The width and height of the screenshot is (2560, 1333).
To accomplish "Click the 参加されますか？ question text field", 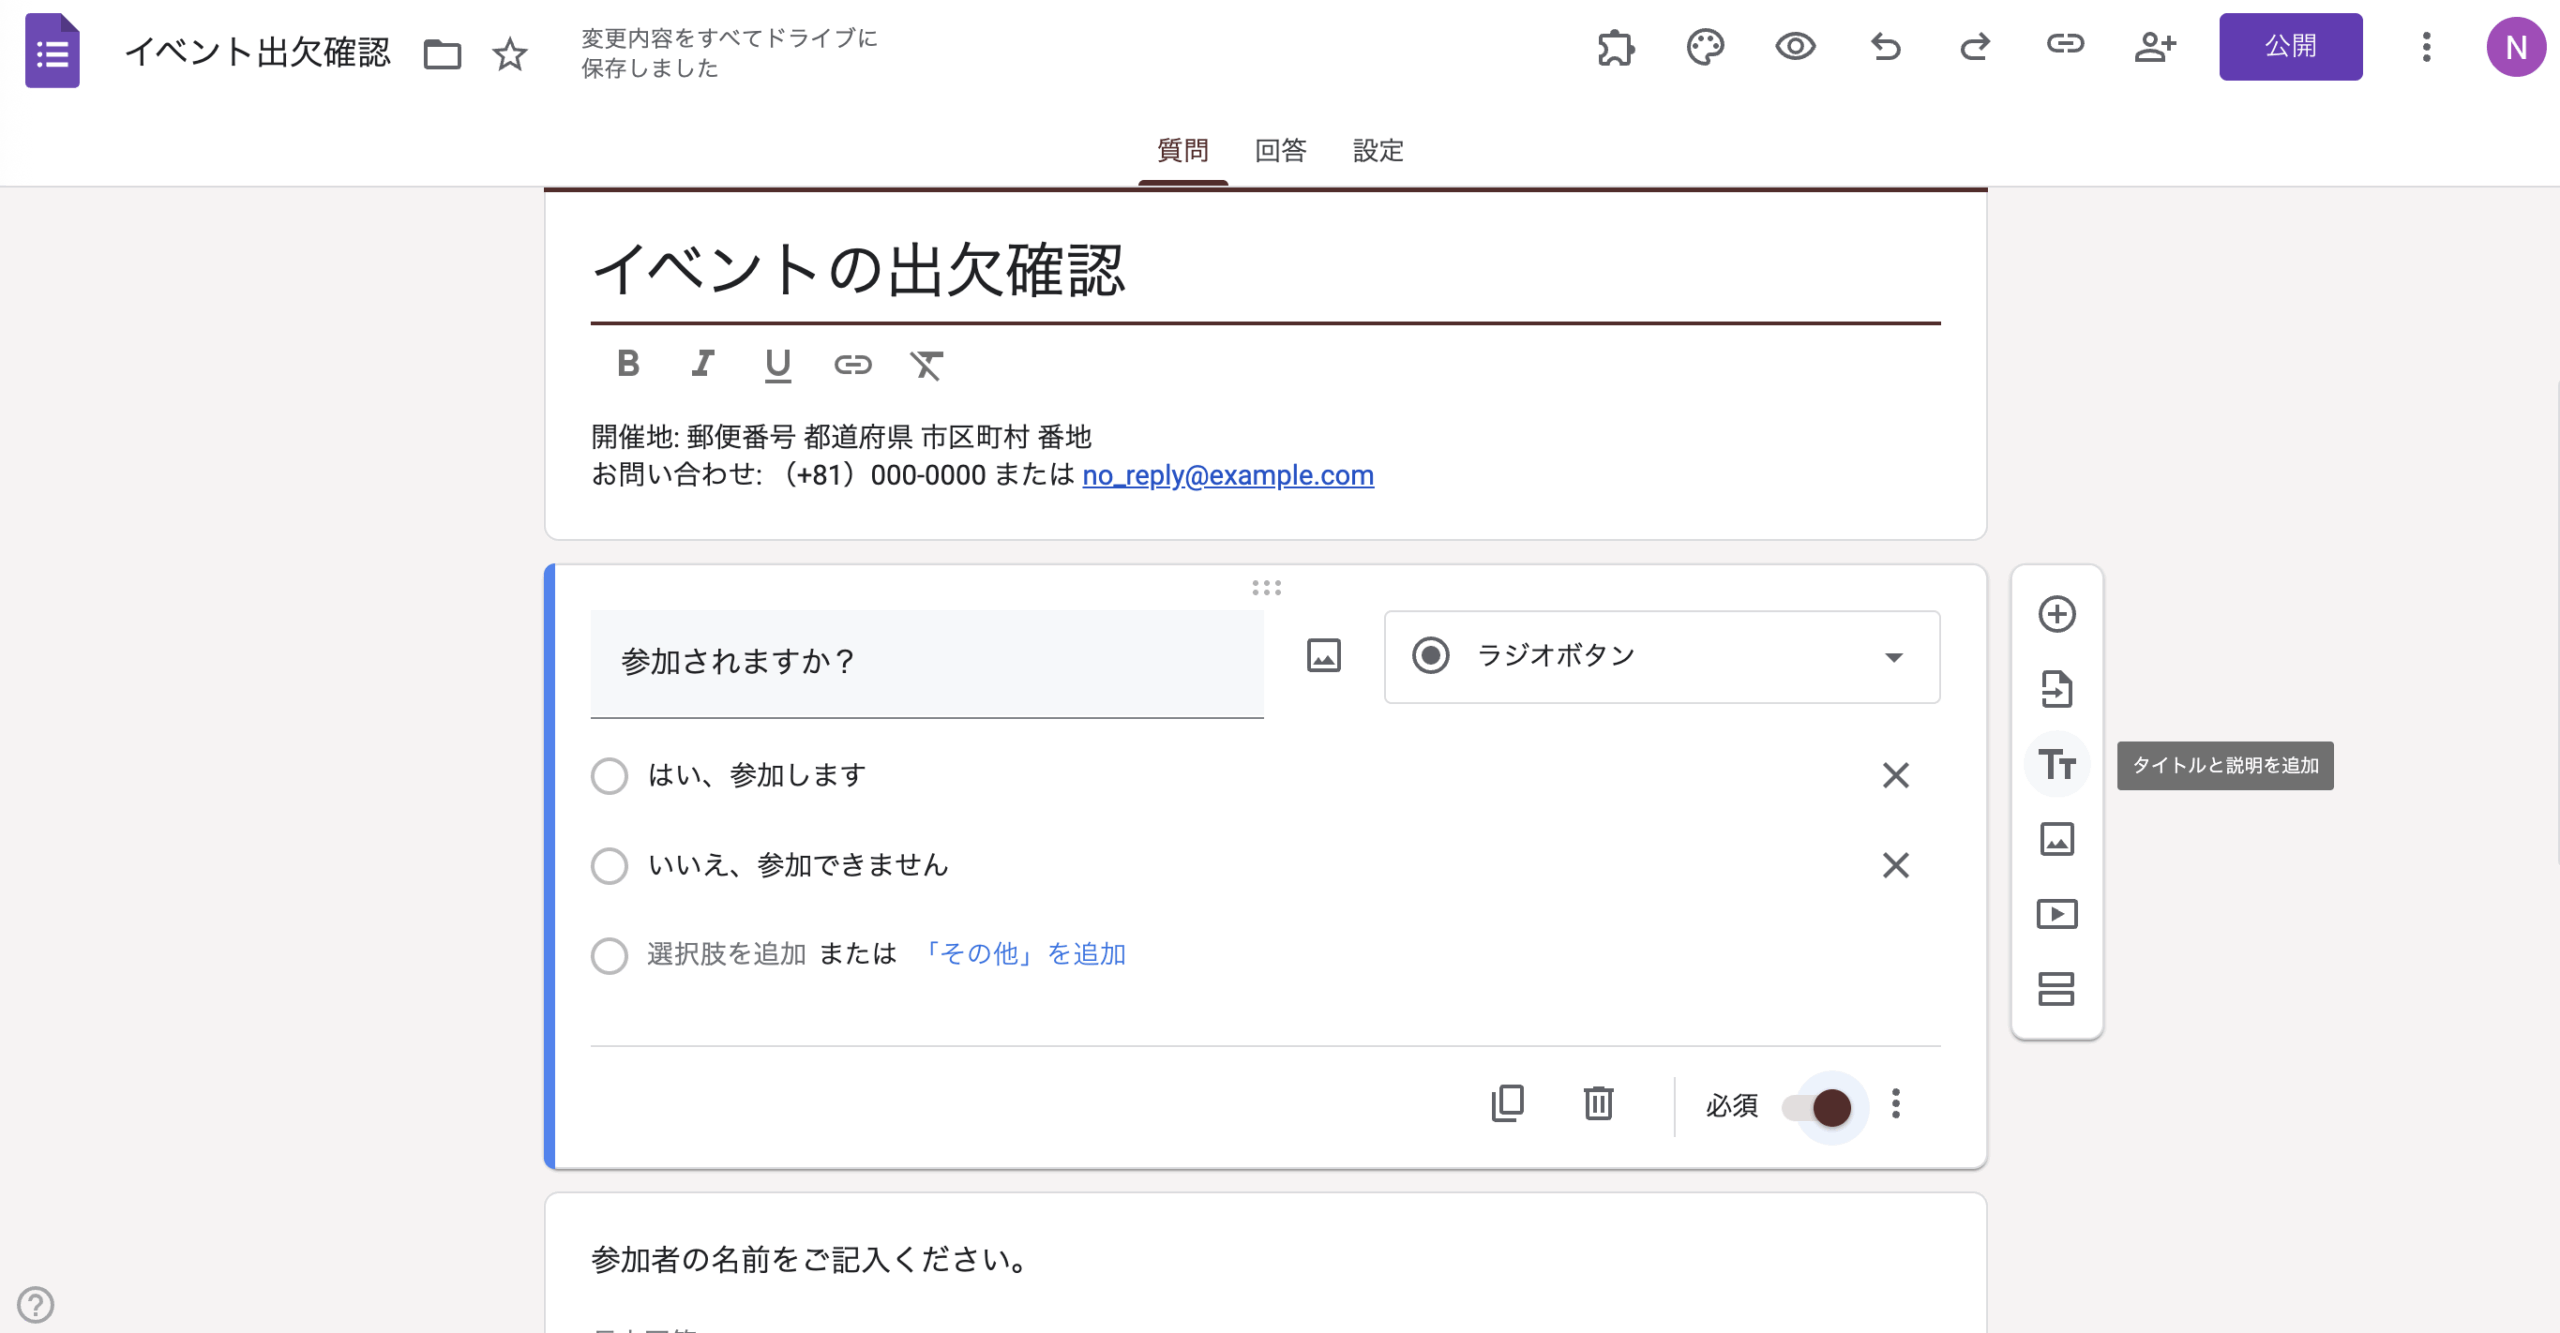I will pyautogui.click(x=926, y=662).
